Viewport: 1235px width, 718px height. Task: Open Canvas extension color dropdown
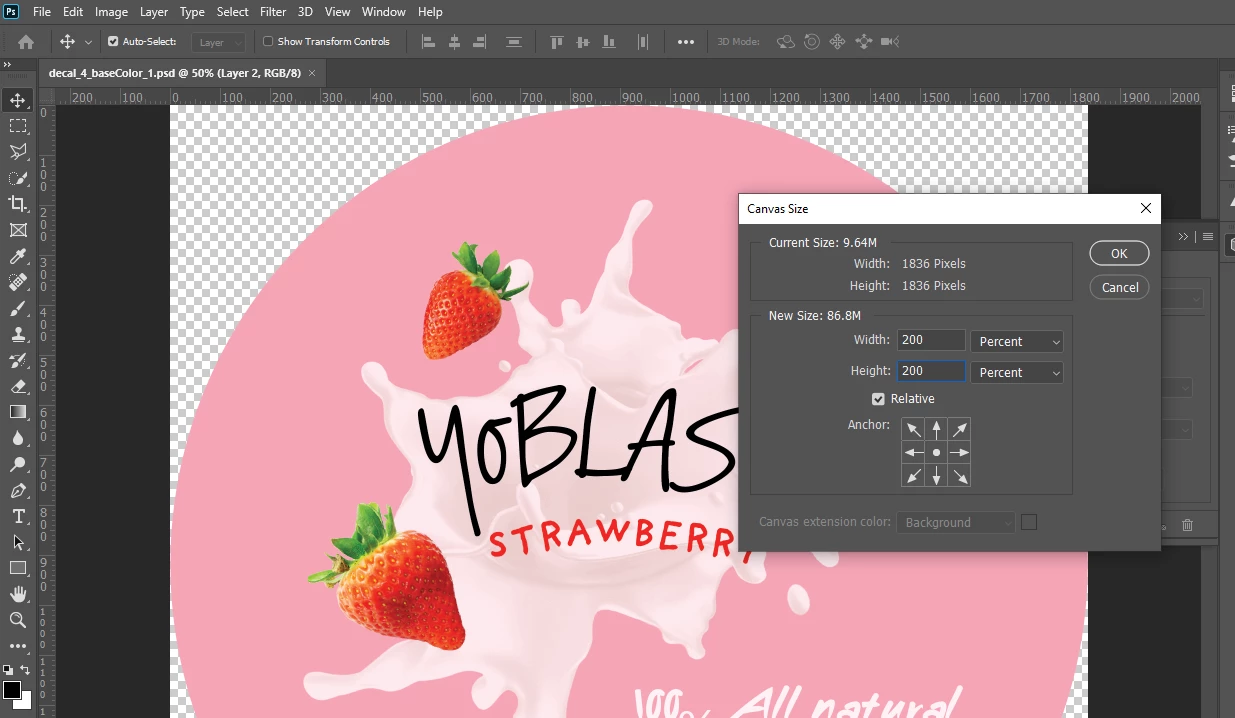pos(955,522)
